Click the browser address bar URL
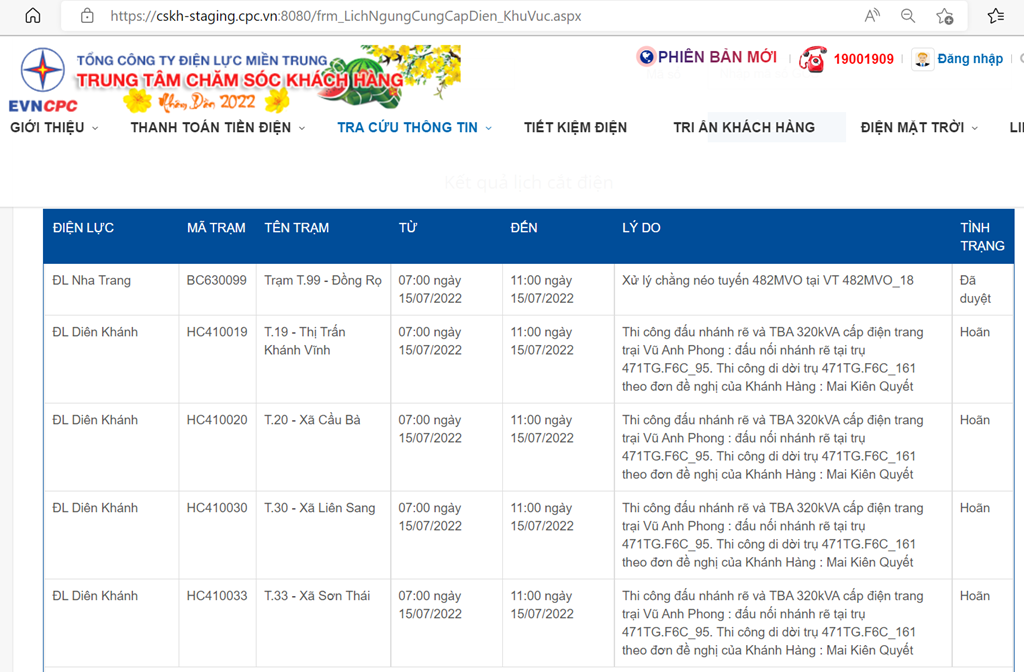Viewport: 1024px width, 672px height. (345, 16)
